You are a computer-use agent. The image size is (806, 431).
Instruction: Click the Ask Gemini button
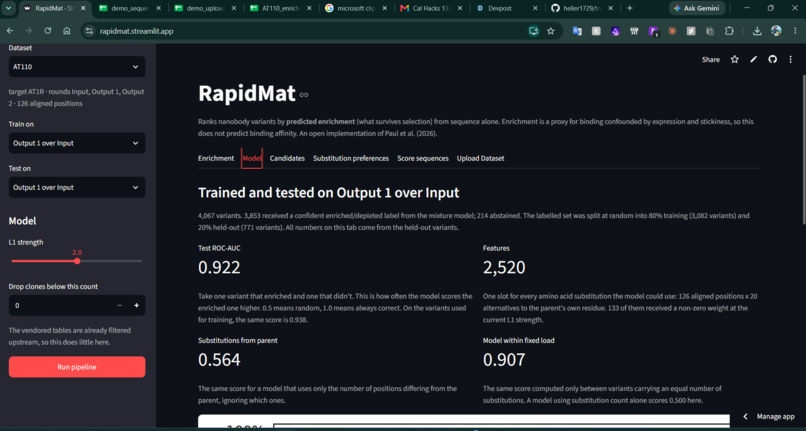(697, 8)
